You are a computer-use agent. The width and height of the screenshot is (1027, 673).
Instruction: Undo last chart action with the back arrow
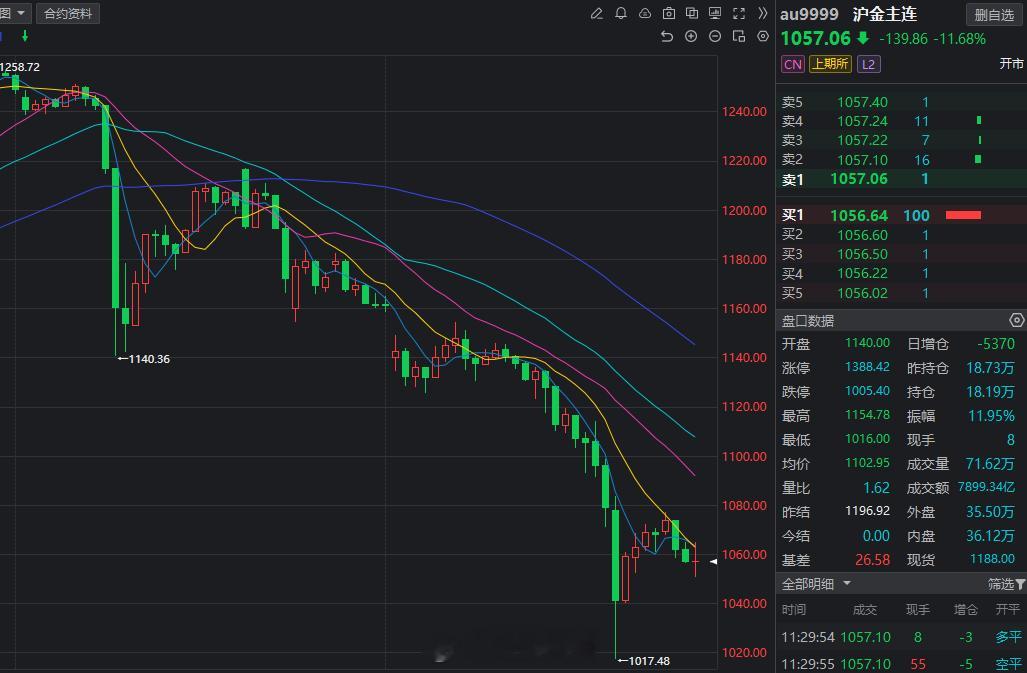[668, 35]
